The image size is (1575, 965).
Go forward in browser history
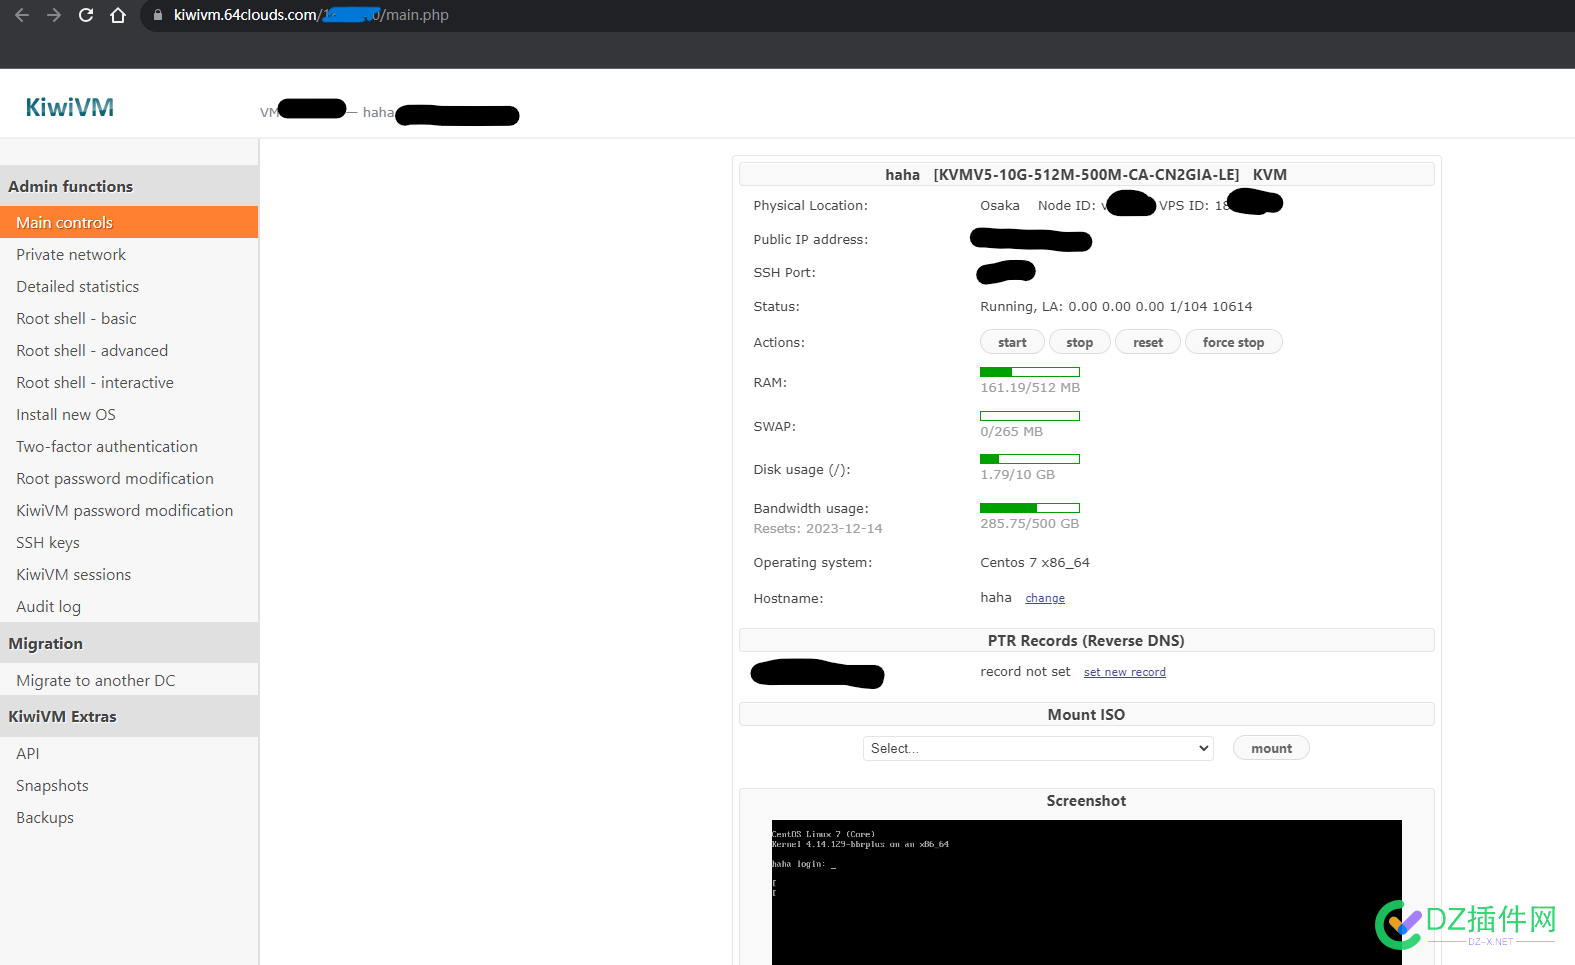pos(54,15)
